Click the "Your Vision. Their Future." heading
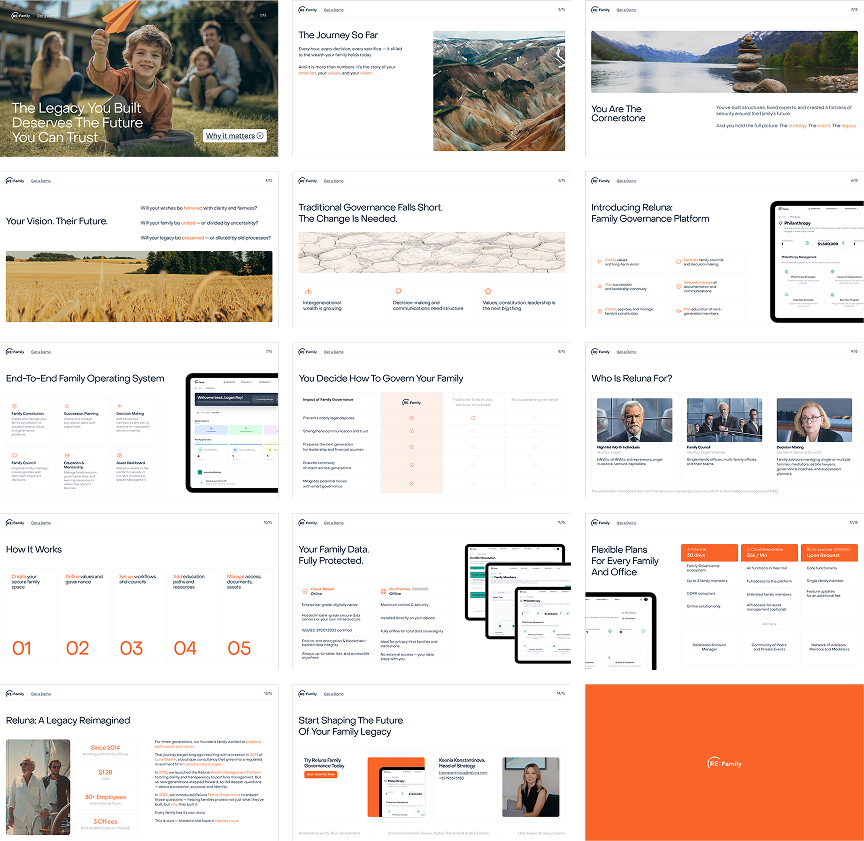 57,221
